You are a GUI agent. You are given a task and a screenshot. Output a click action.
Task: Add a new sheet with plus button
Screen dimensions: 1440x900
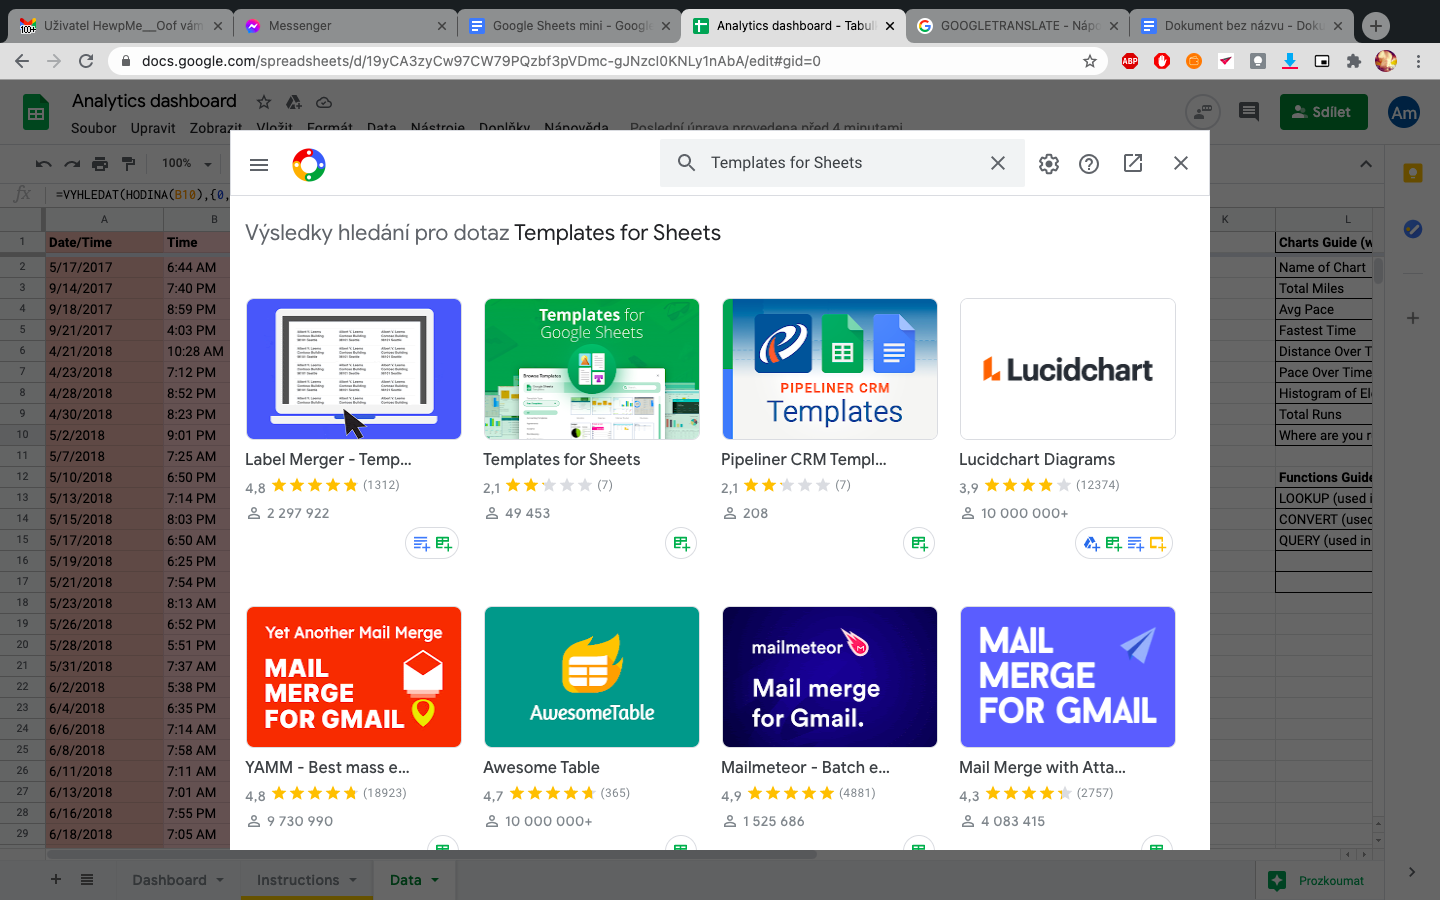point(56,880)
